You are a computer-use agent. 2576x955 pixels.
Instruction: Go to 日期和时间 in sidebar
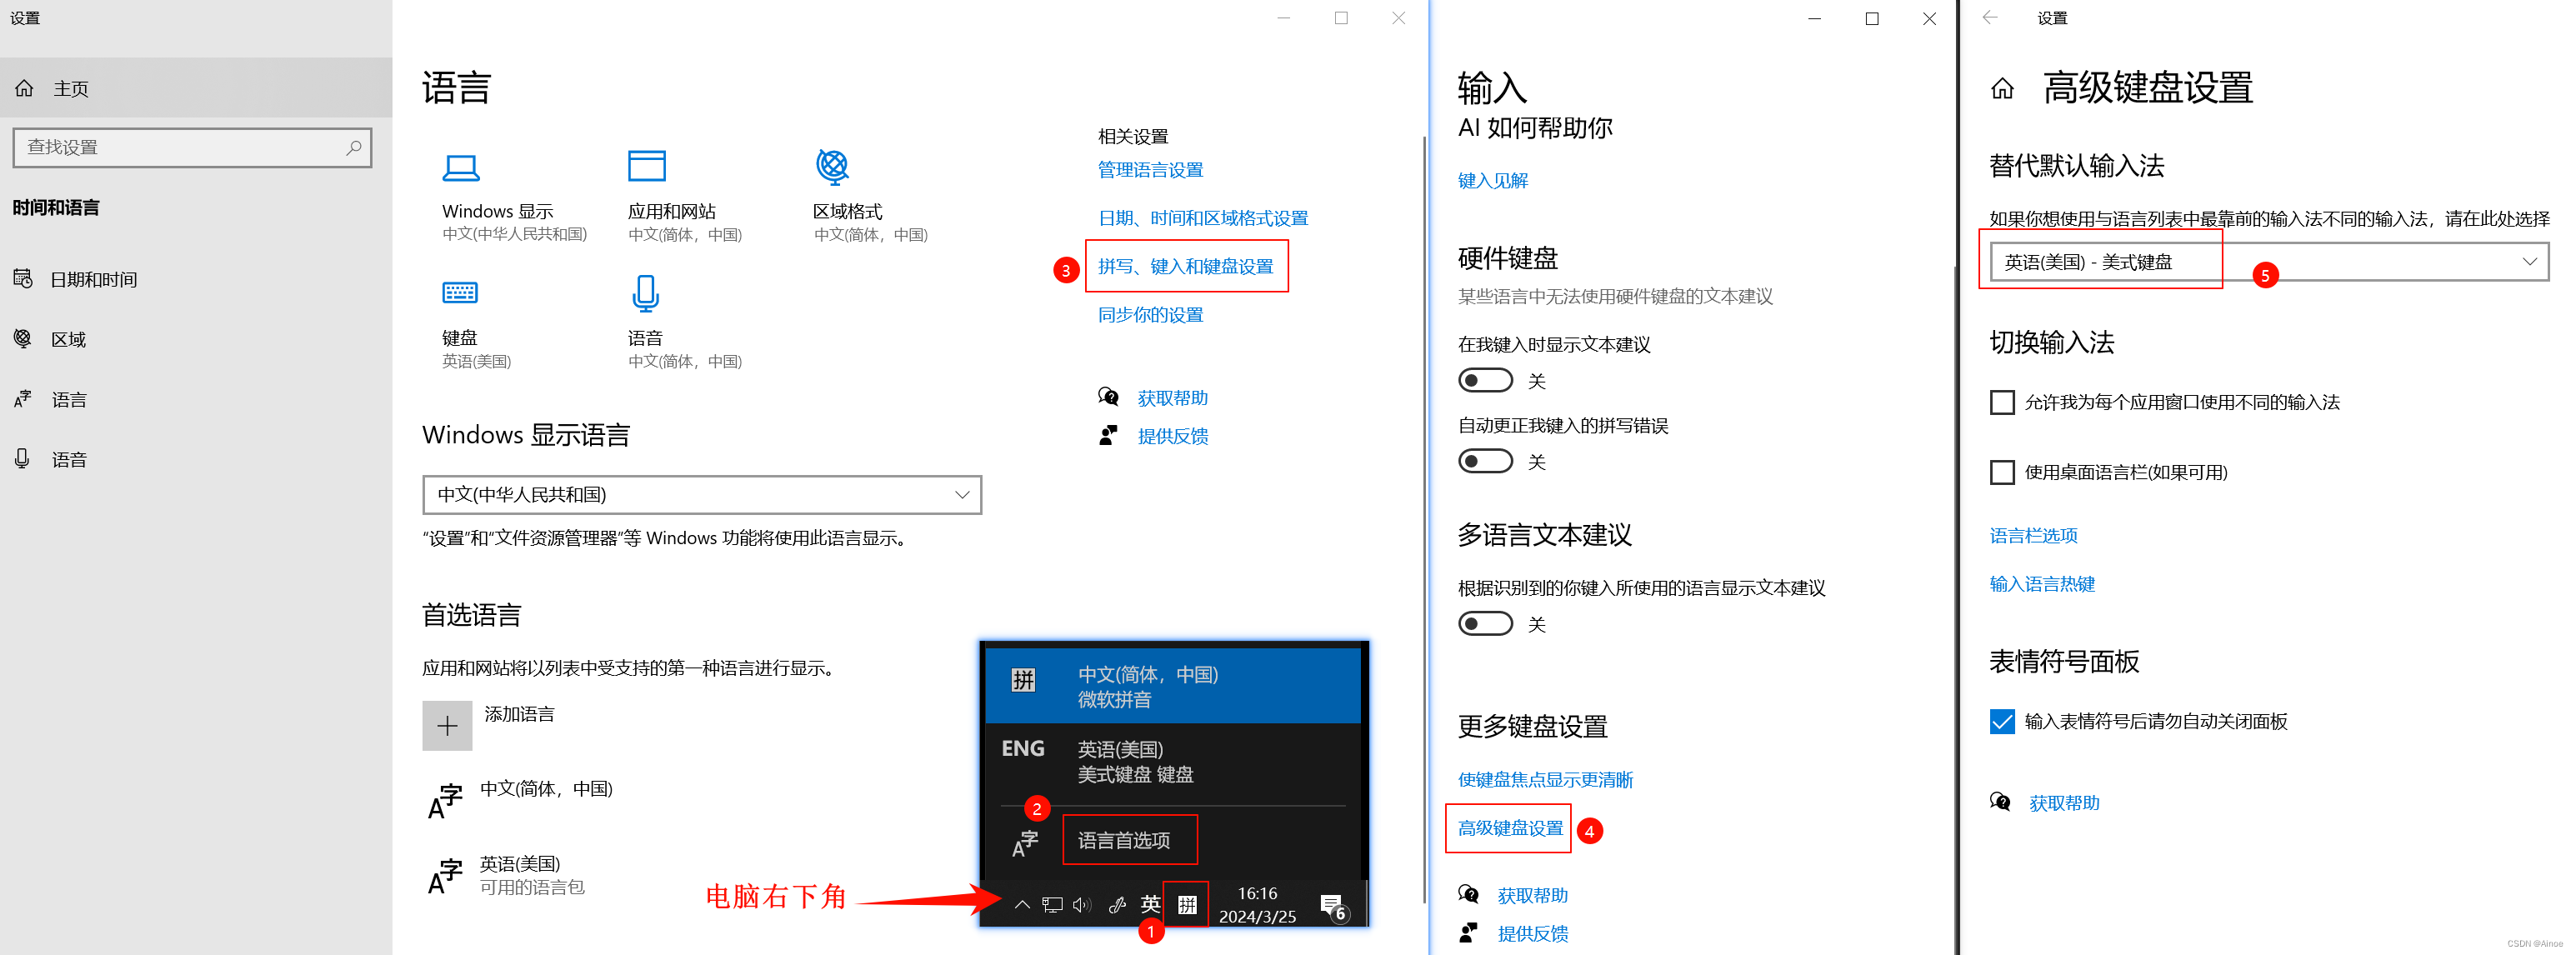(94, 280)
